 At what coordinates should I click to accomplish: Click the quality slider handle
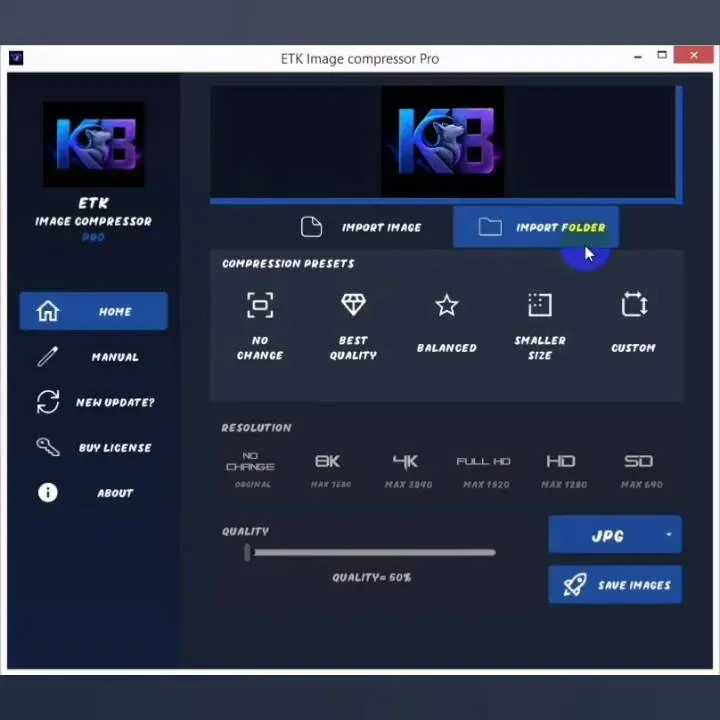pos(248,552)
